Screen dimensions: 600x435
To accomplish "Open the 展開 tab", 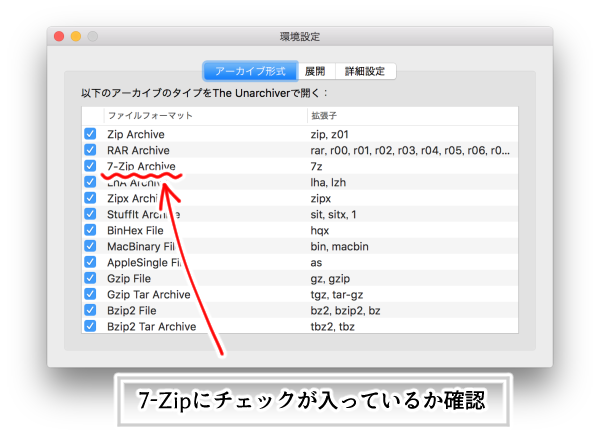I will coord(314,72).
